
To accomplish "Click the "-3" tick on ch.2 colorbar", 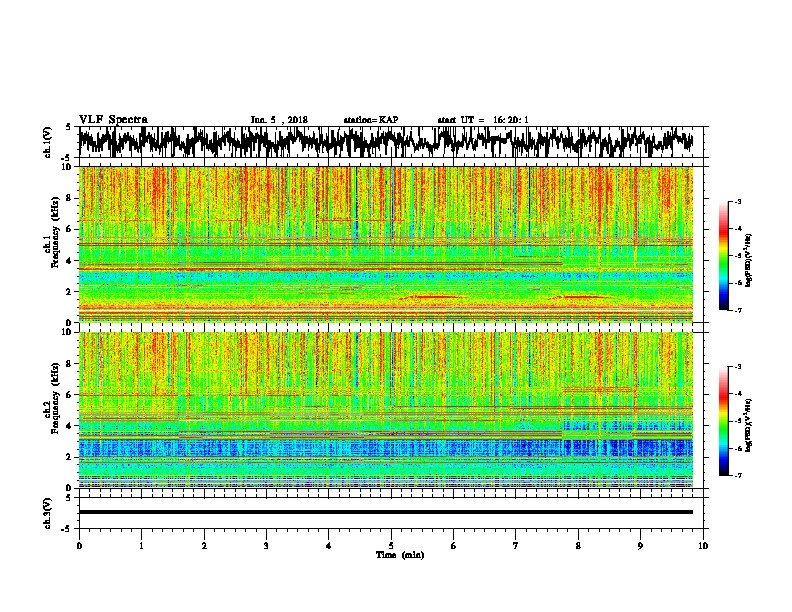I will pos(738,367).
